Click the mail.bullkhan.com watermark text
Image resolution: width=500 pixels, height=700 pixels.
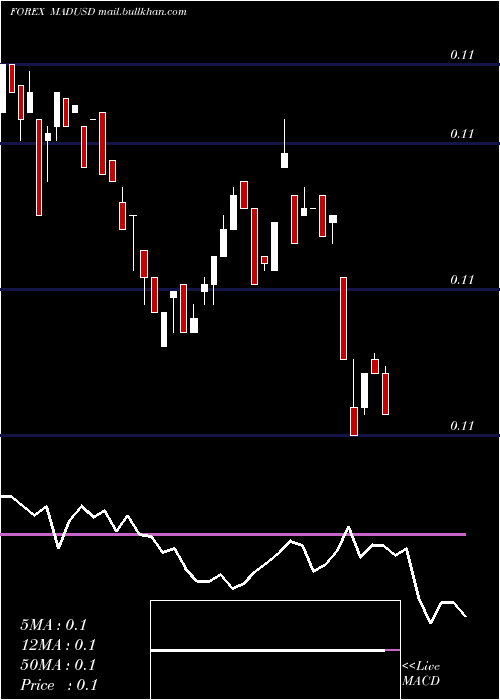click(x=142, y=12)
